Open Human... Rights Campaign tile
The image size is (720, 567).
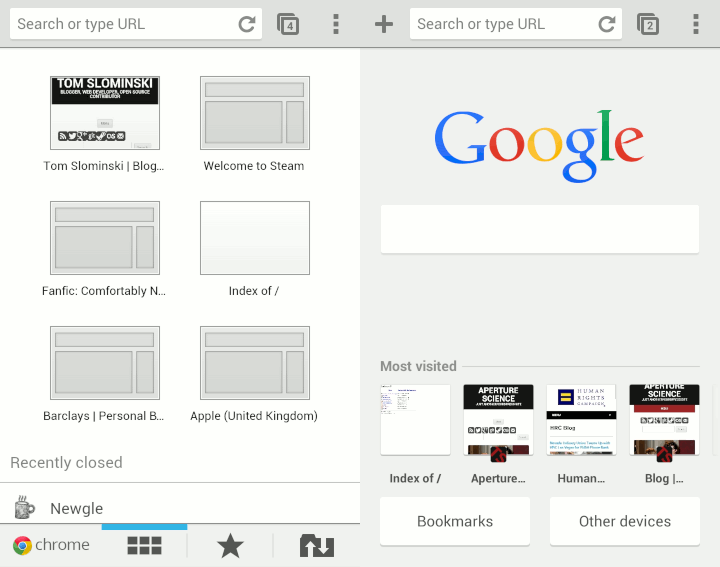tap(581, 420)
